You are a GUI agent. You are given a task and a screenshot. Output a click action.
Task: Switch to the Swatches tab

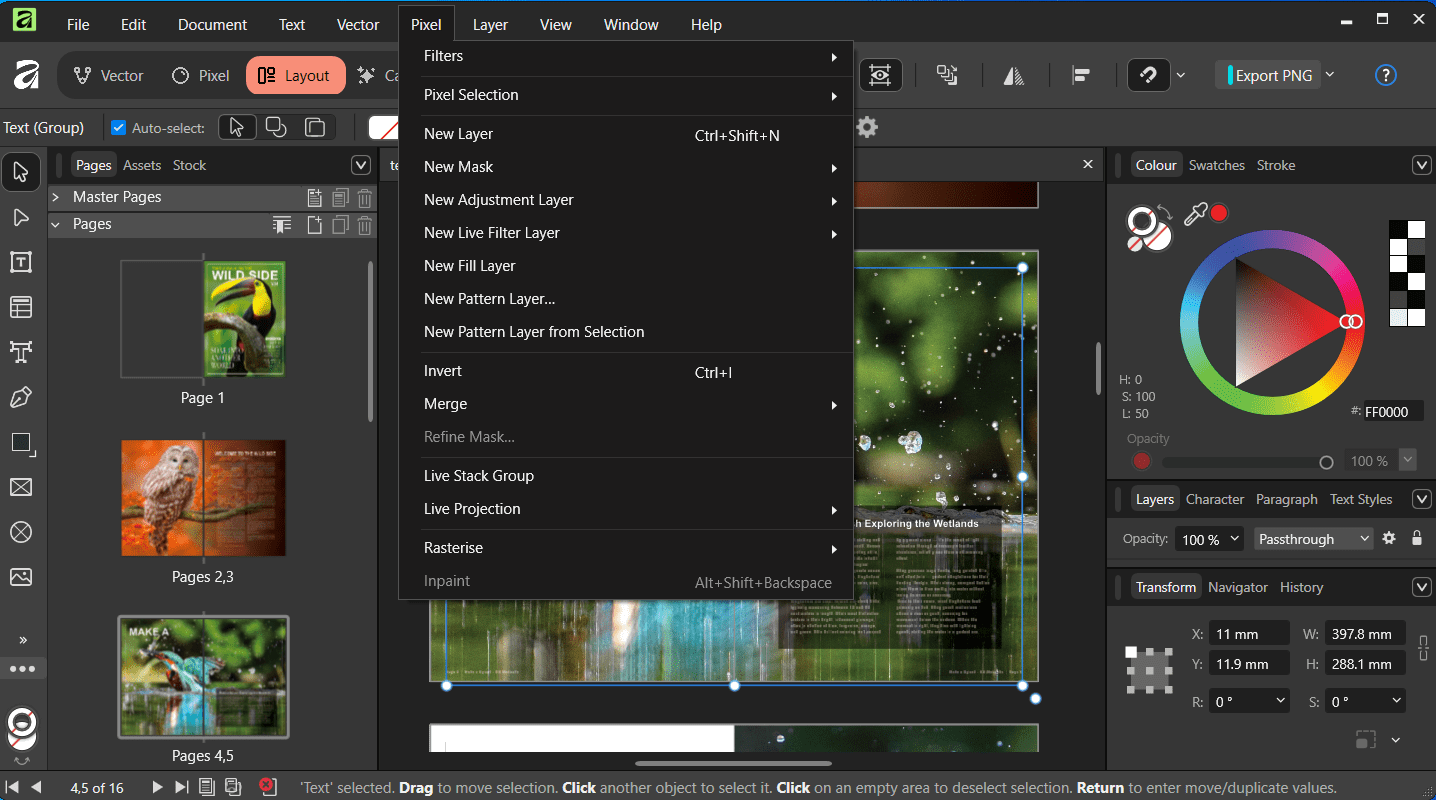pyautogui.click(x=1216, y=165)
